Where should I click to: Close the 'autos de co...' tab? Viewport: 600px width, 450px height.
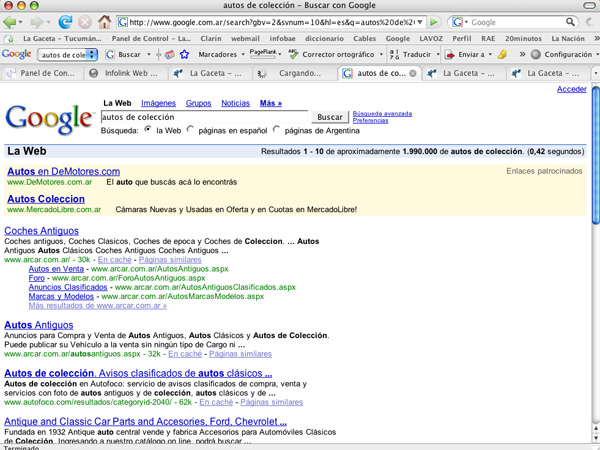tap(413, 73)
